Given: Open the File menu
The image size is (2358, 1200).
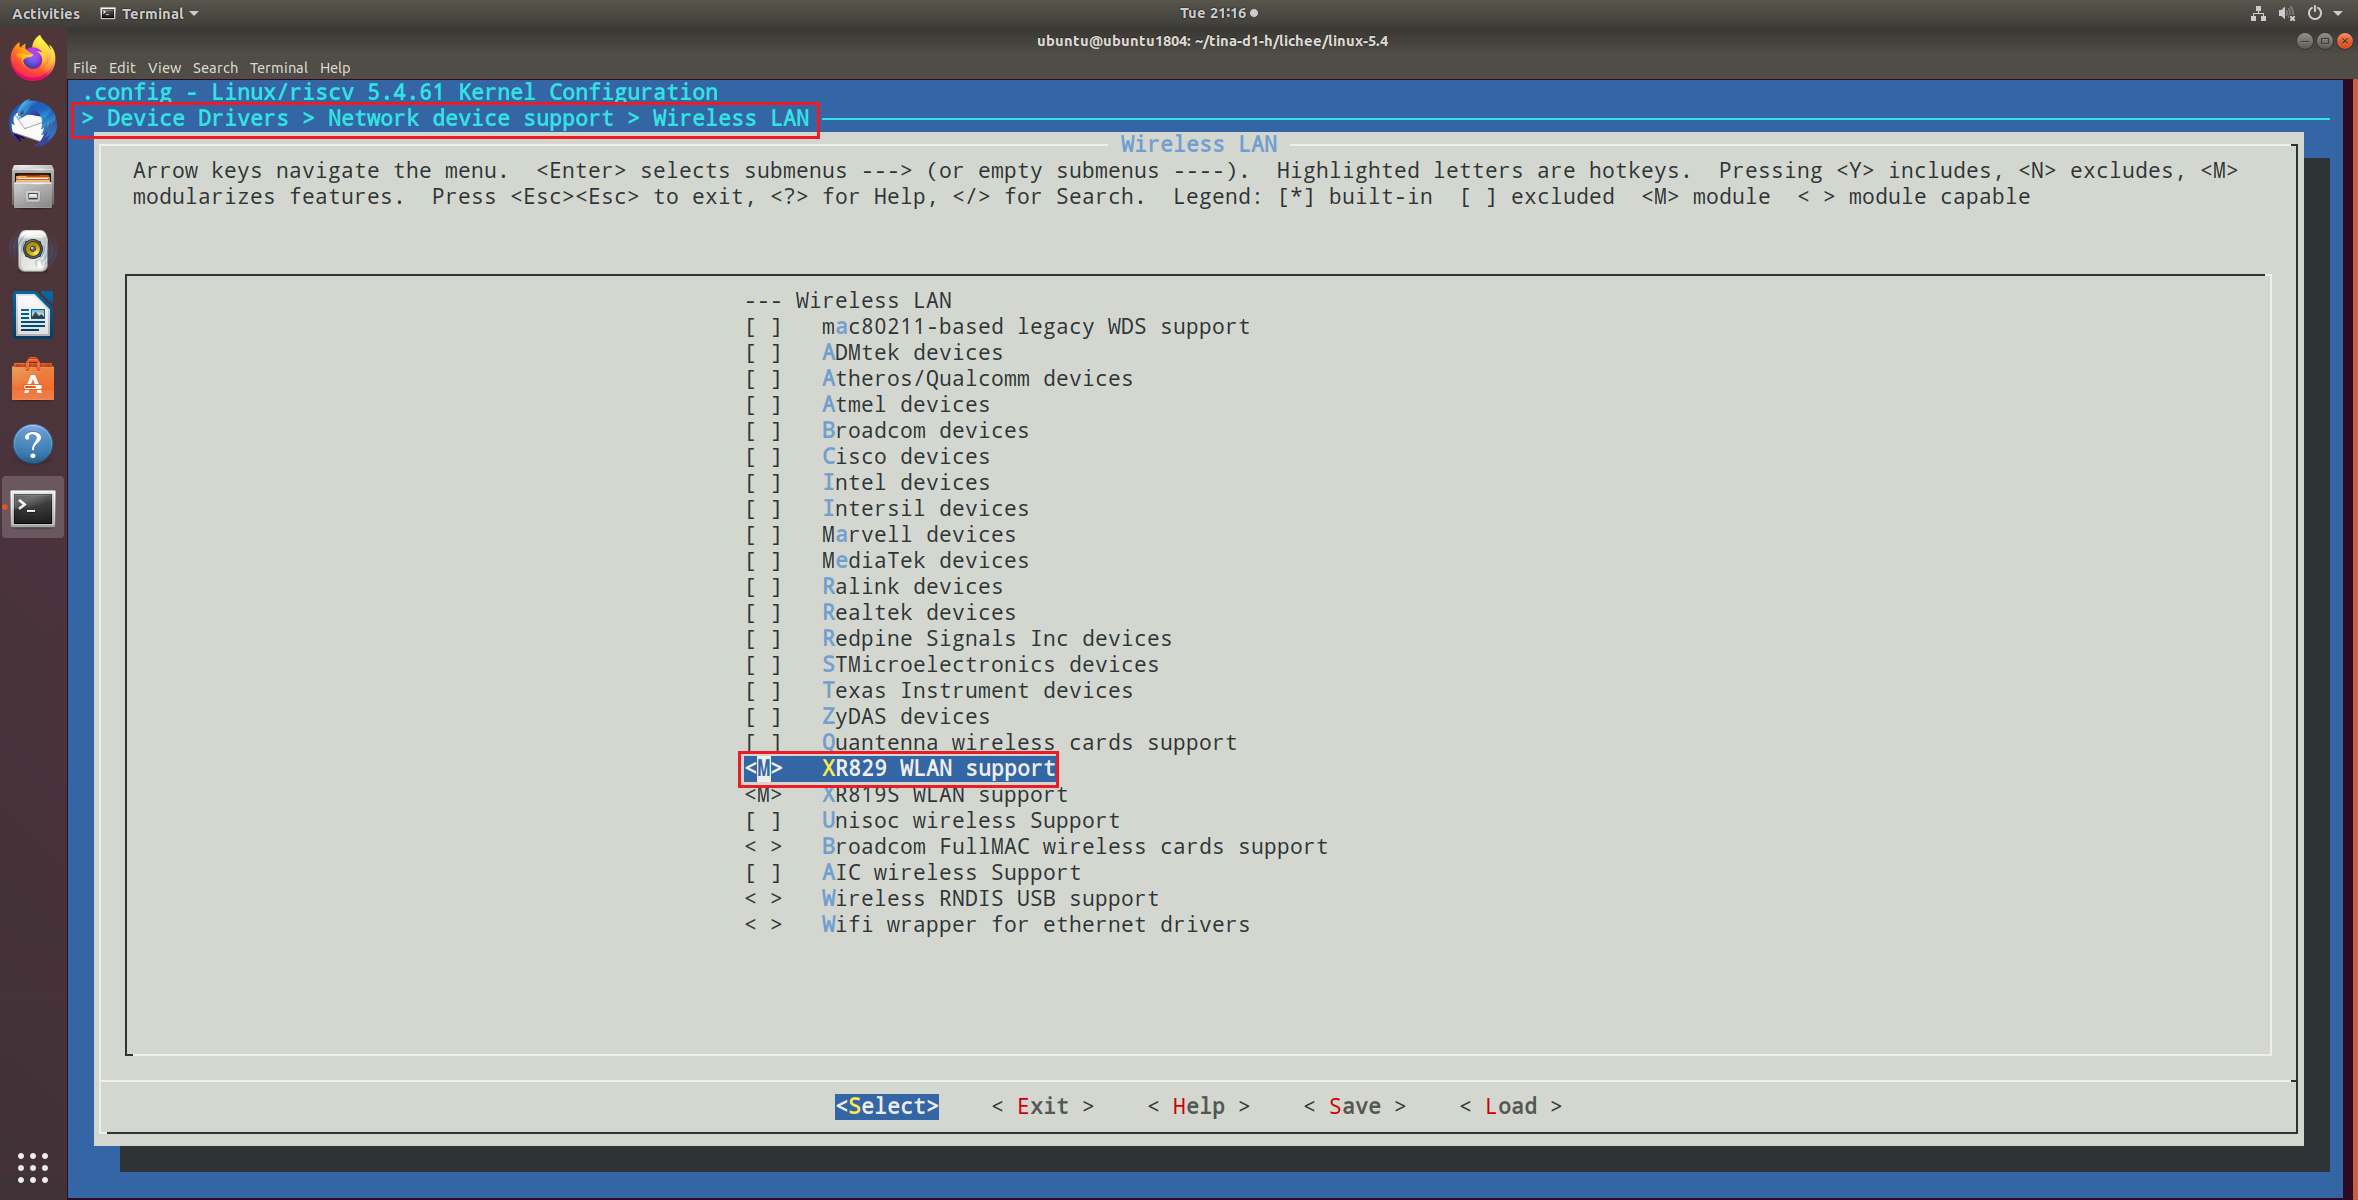Looking at the screenshot, I should point(85,67).
